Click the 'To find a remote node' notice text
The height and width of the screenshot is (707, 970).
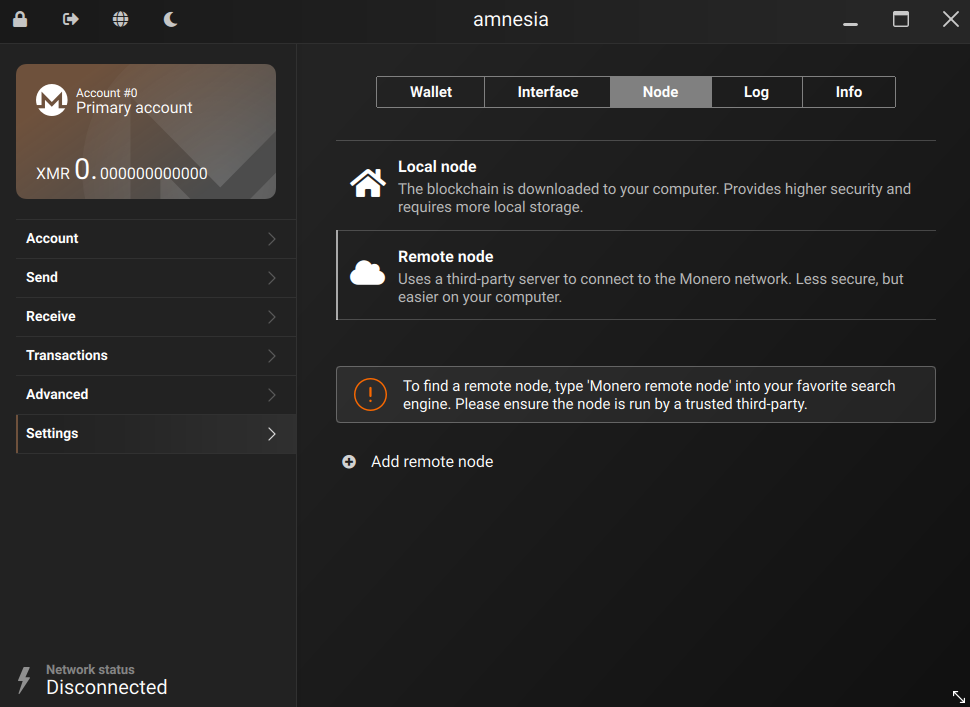[x=649, y=395]
